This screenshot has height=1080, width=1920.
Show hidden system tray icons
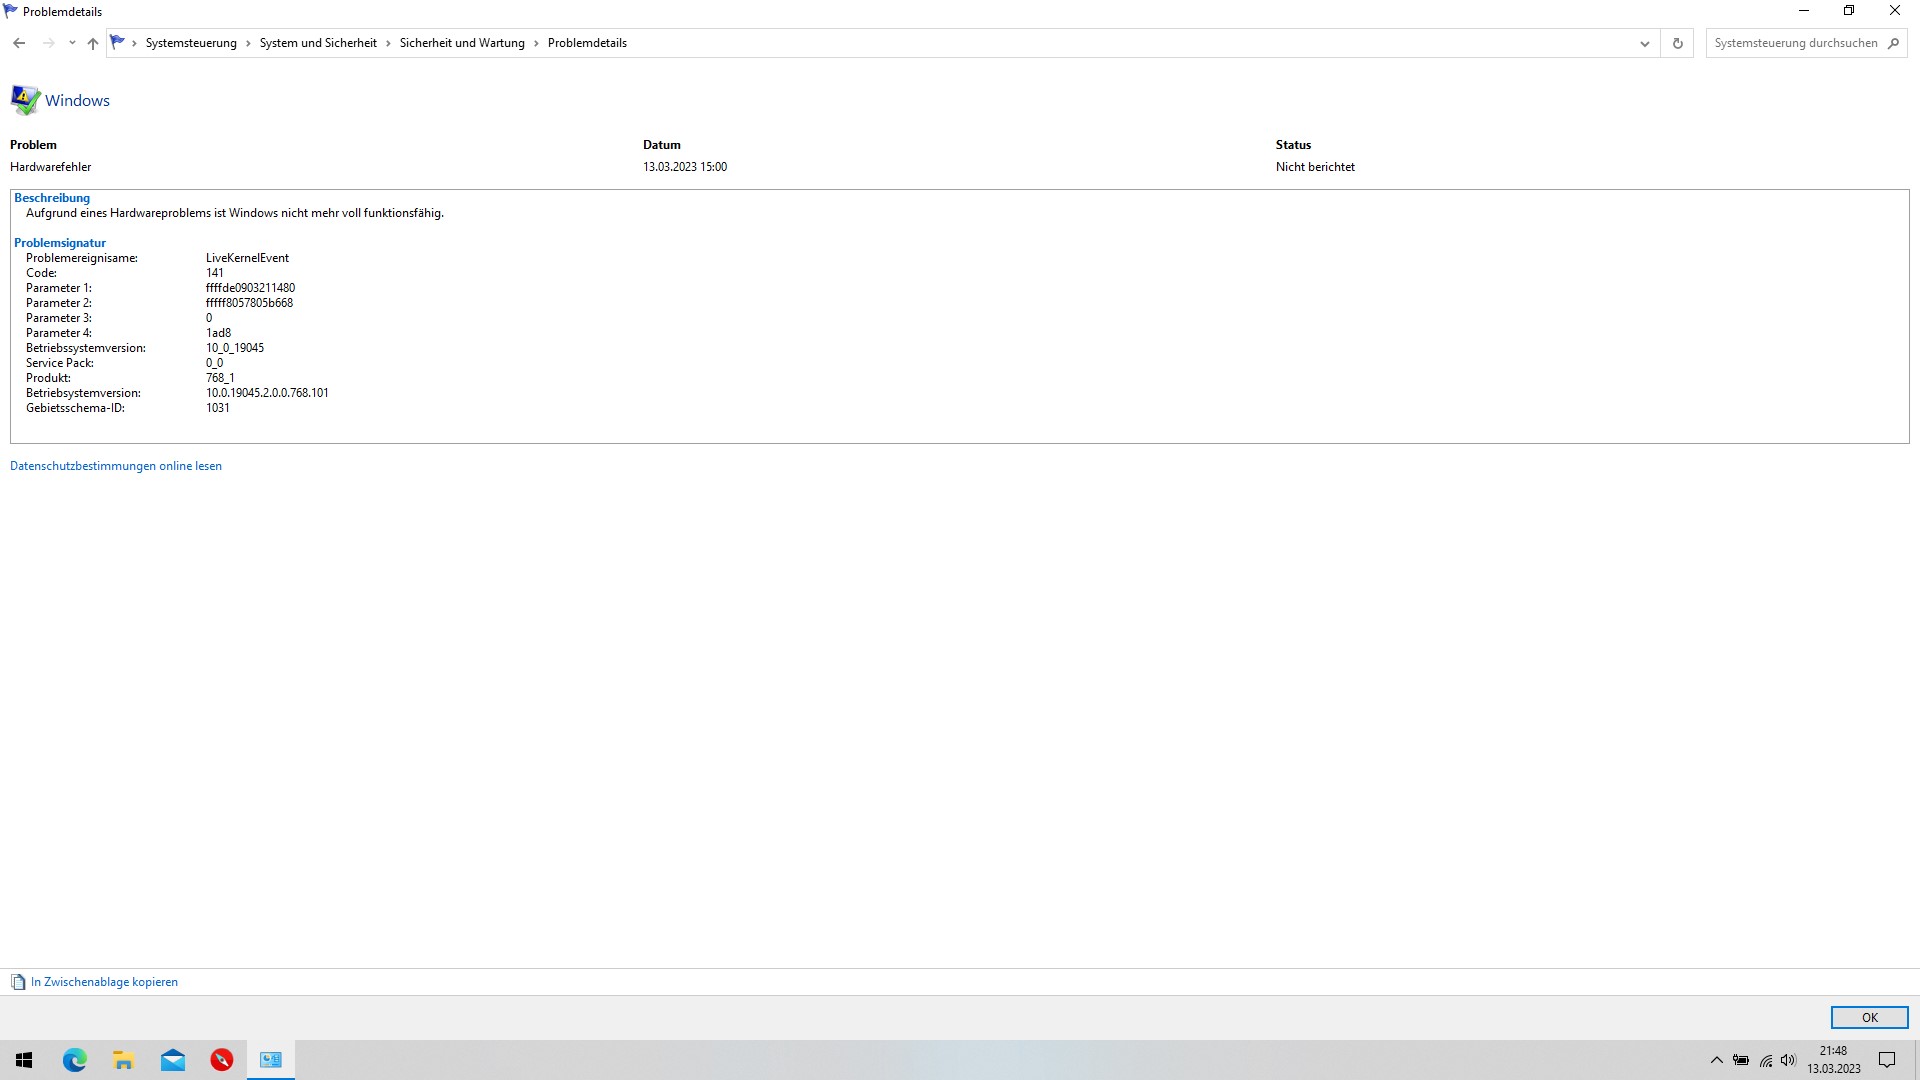click(x=1716, y=1060)
